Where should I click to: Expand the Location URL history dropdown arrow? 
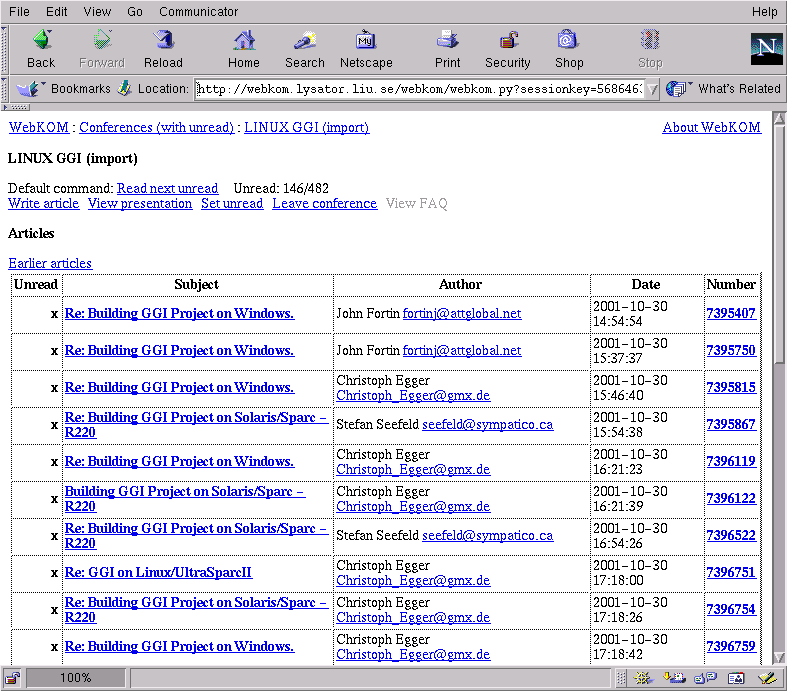coord(652,89)
